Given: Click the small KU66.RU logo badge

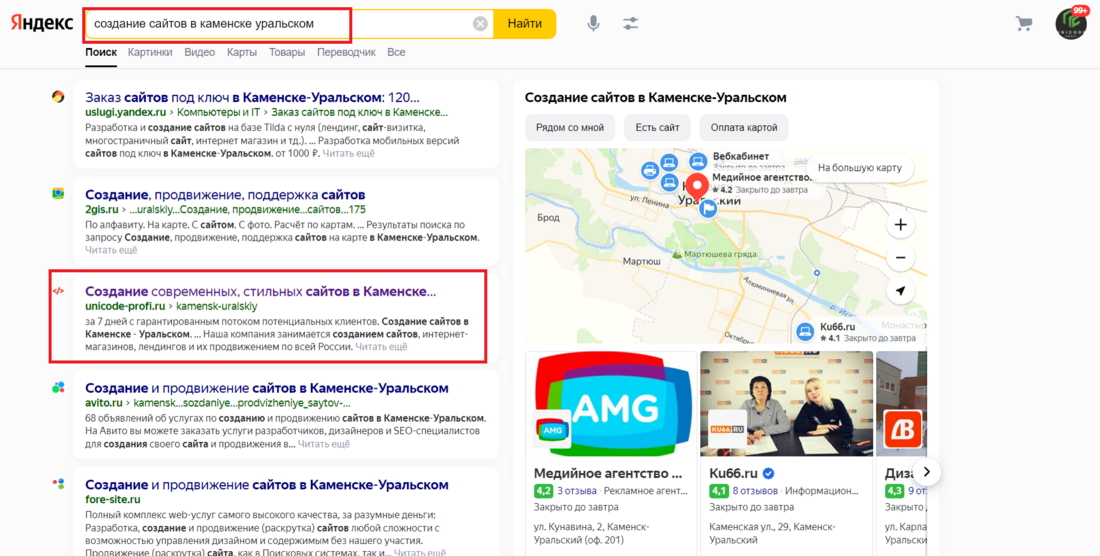Looking at the screenshot, I should (727, 430).
